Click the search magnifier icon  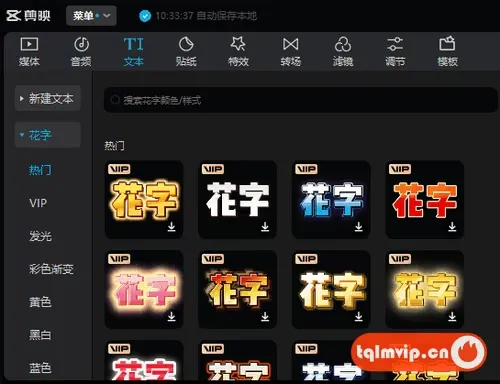115,100
